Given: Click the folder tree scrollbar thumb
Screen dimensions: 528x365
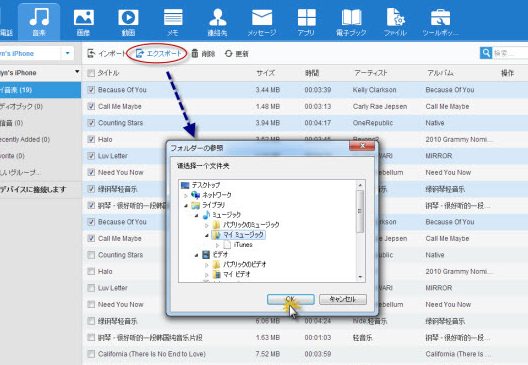Looking at the screenshot, I should point(360,211).
